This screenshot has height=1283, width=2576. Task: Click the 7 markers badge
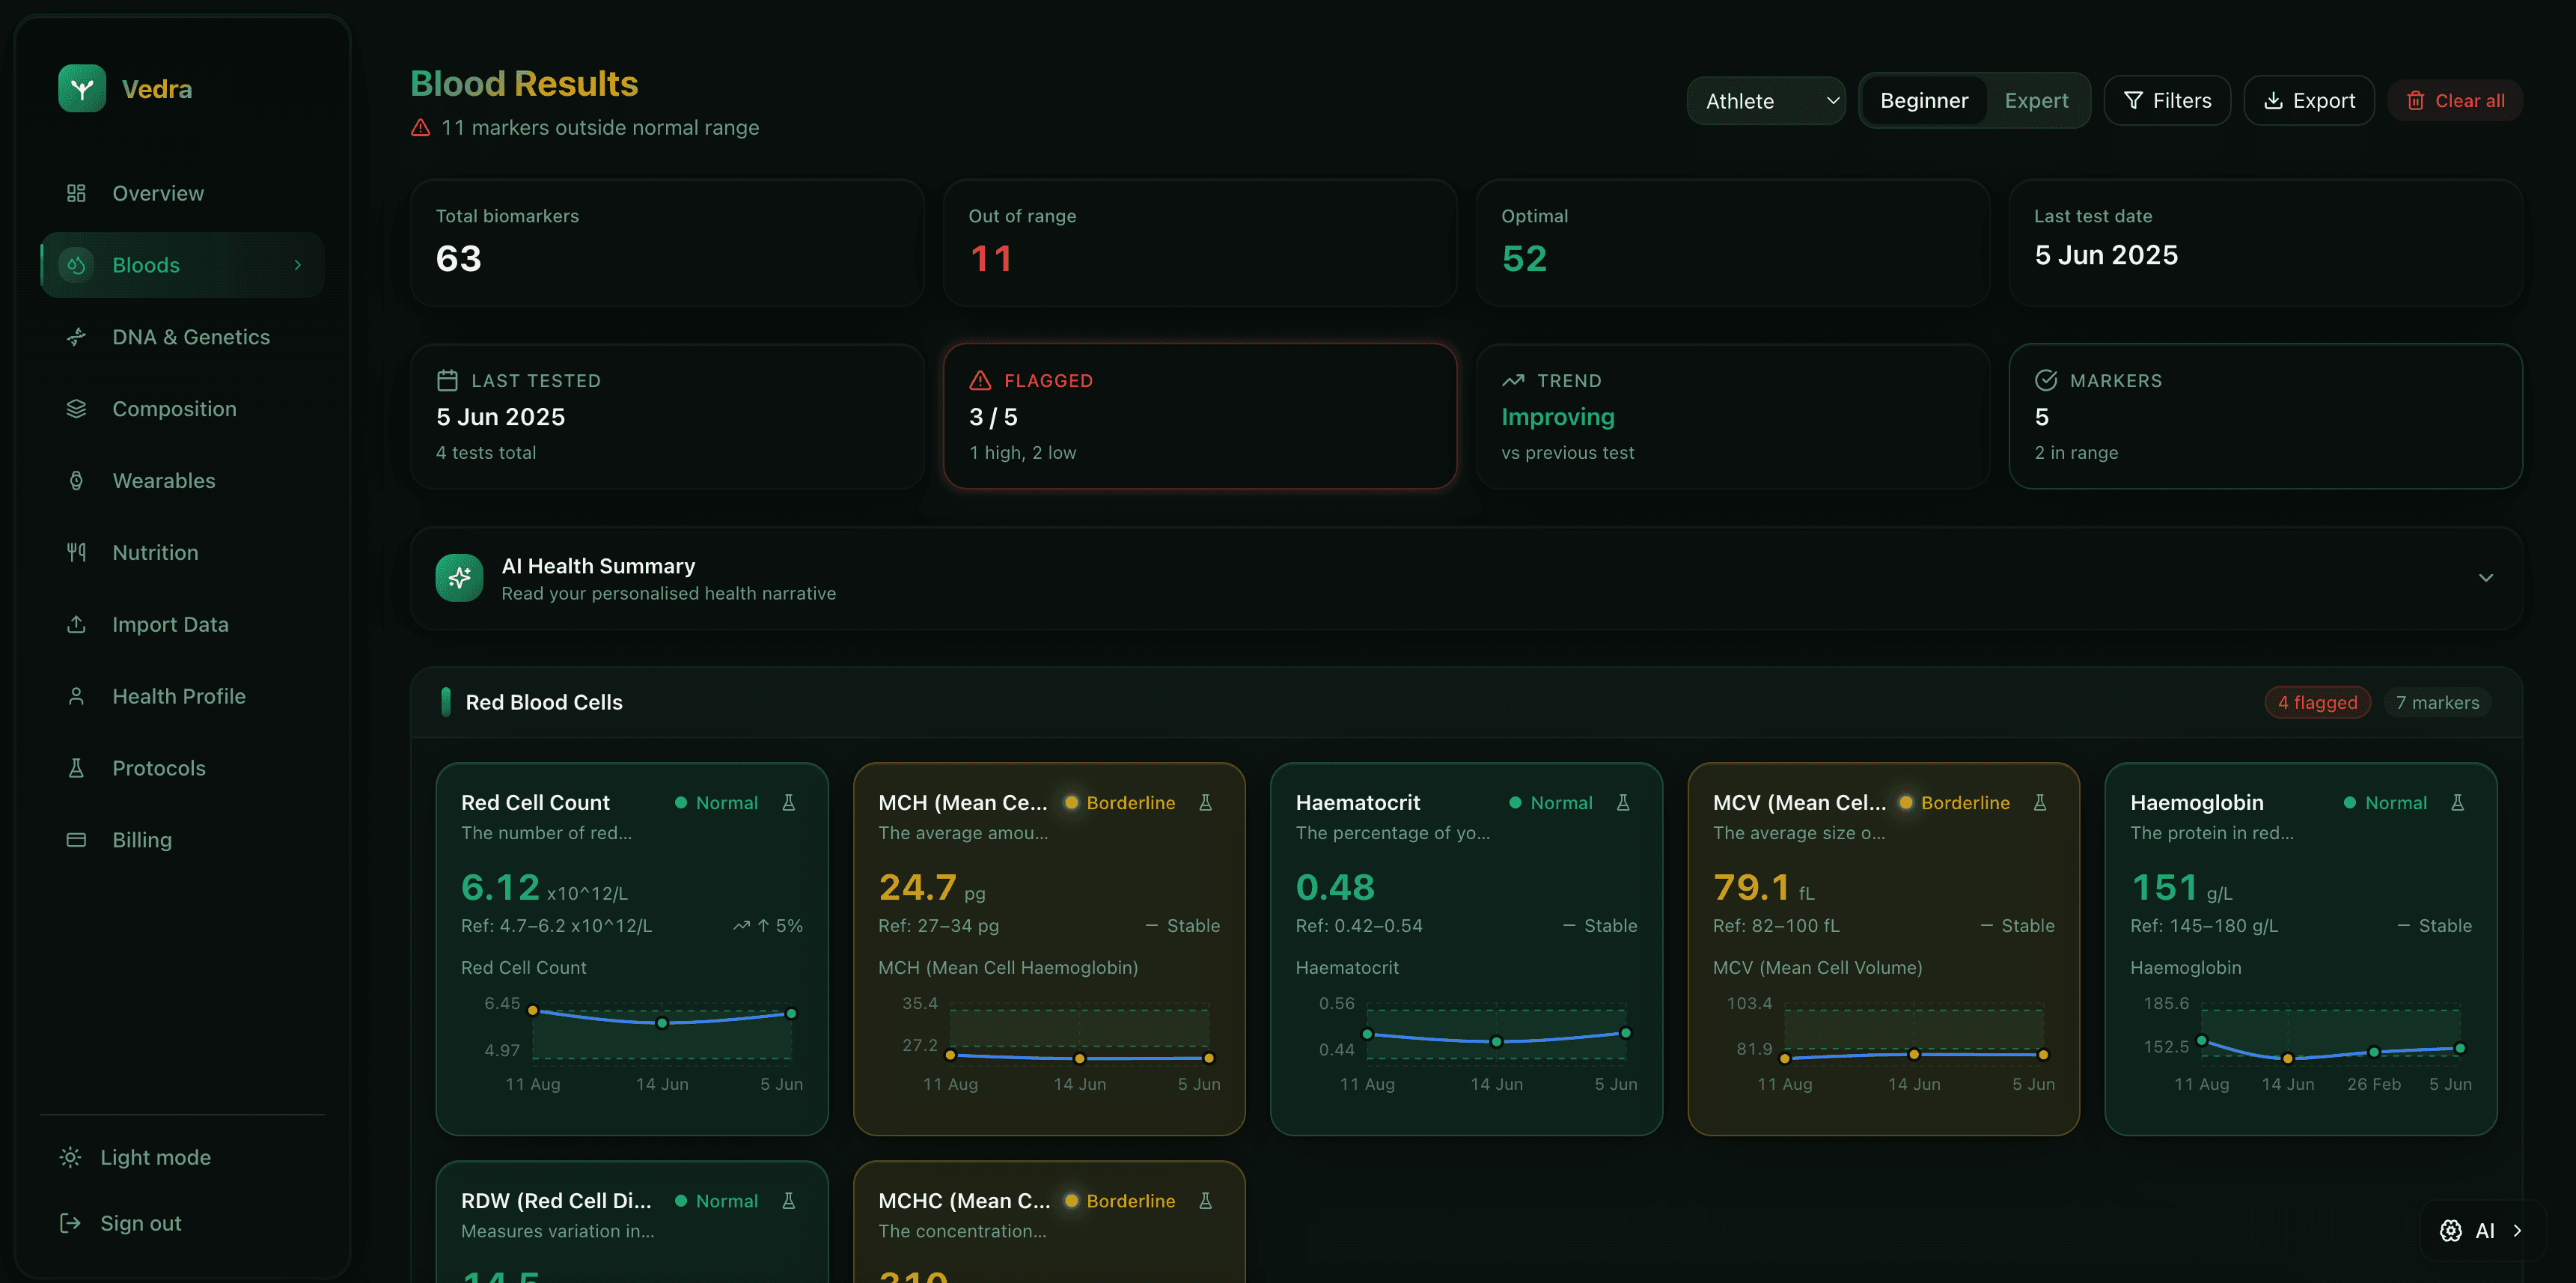pyautogui.click(x=2437, y=703)
